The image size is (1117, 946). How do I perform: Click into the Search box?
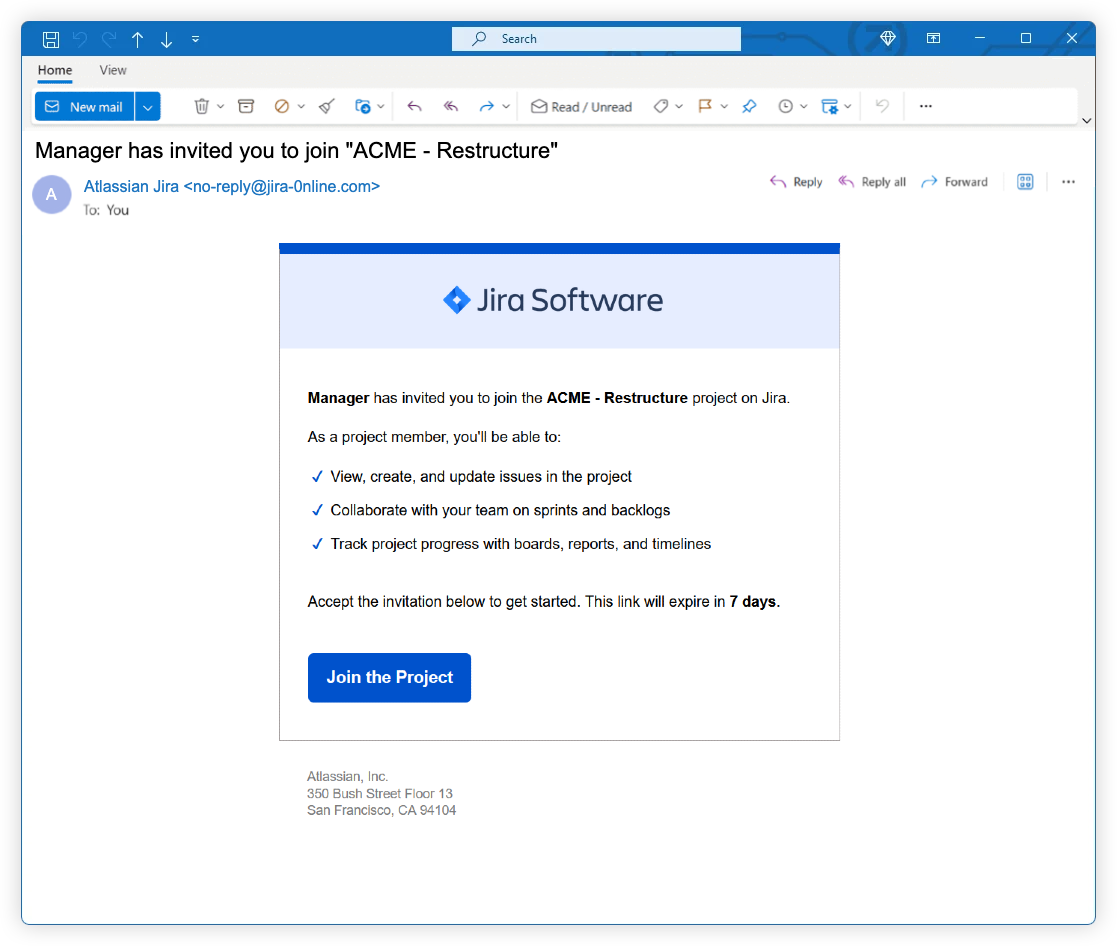[596, 38]
